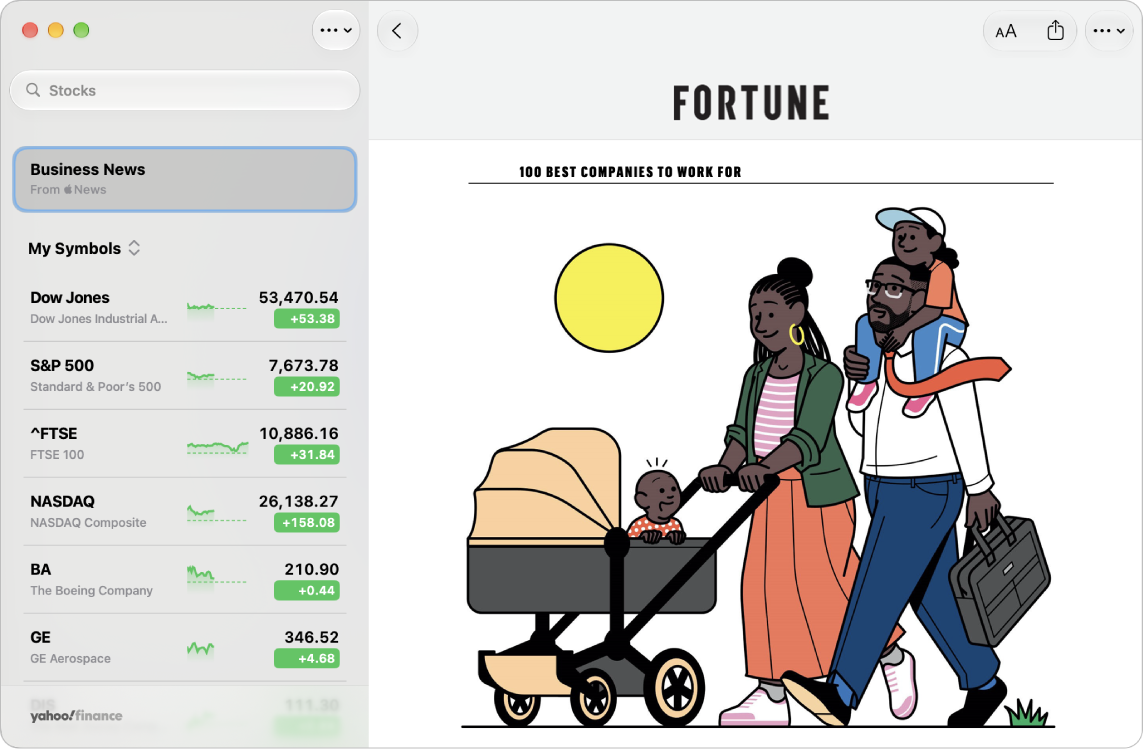This screenshot has height=750, width=1144.
Task: Click the Boeing price 210.90
Action: click(312, 568)
